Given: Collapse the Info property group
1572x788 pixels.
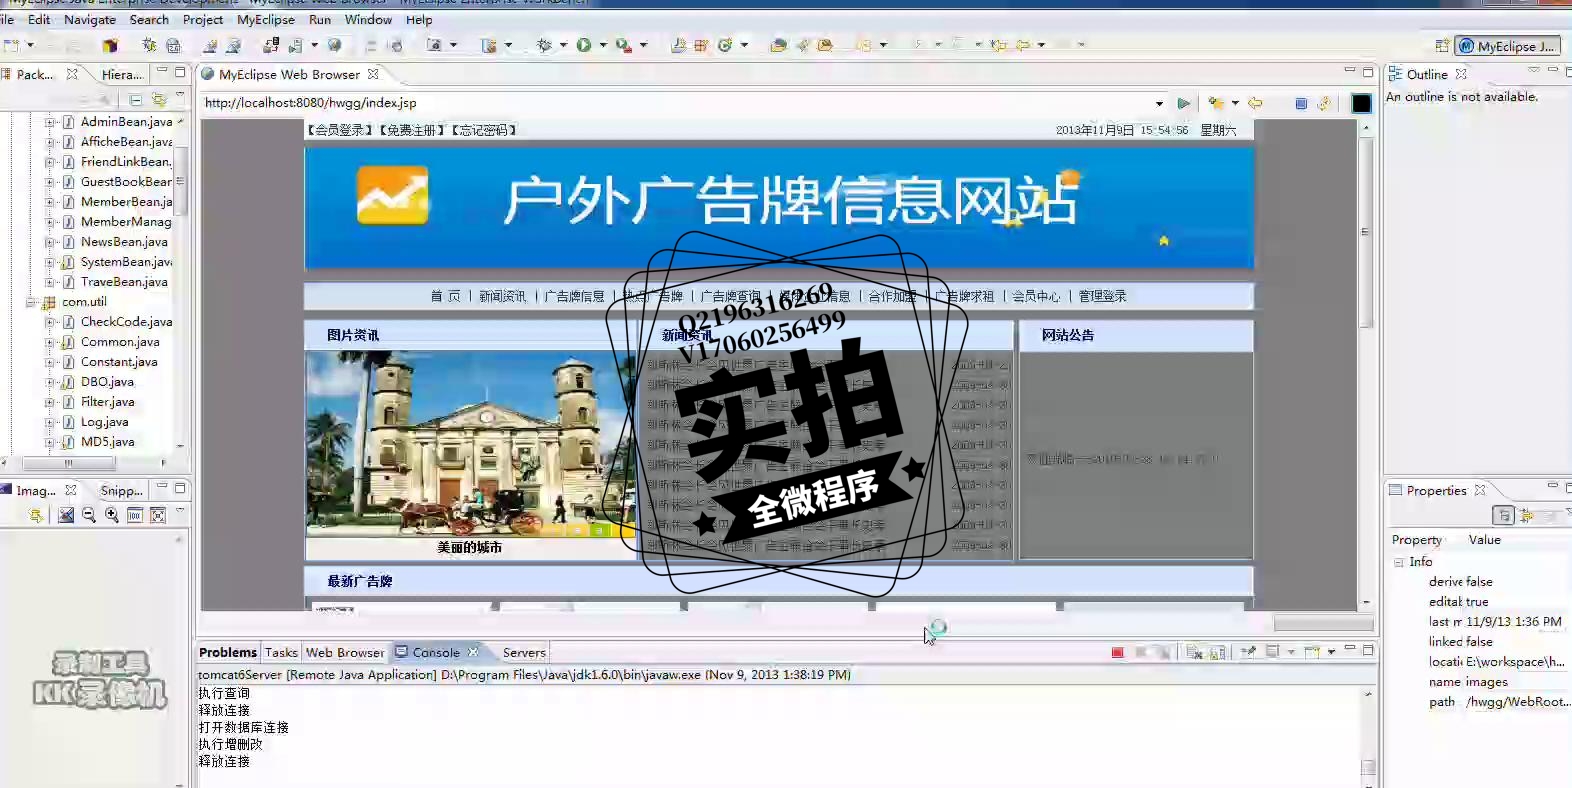Looking at the screenshot, I should click(x=1399, y=562).
